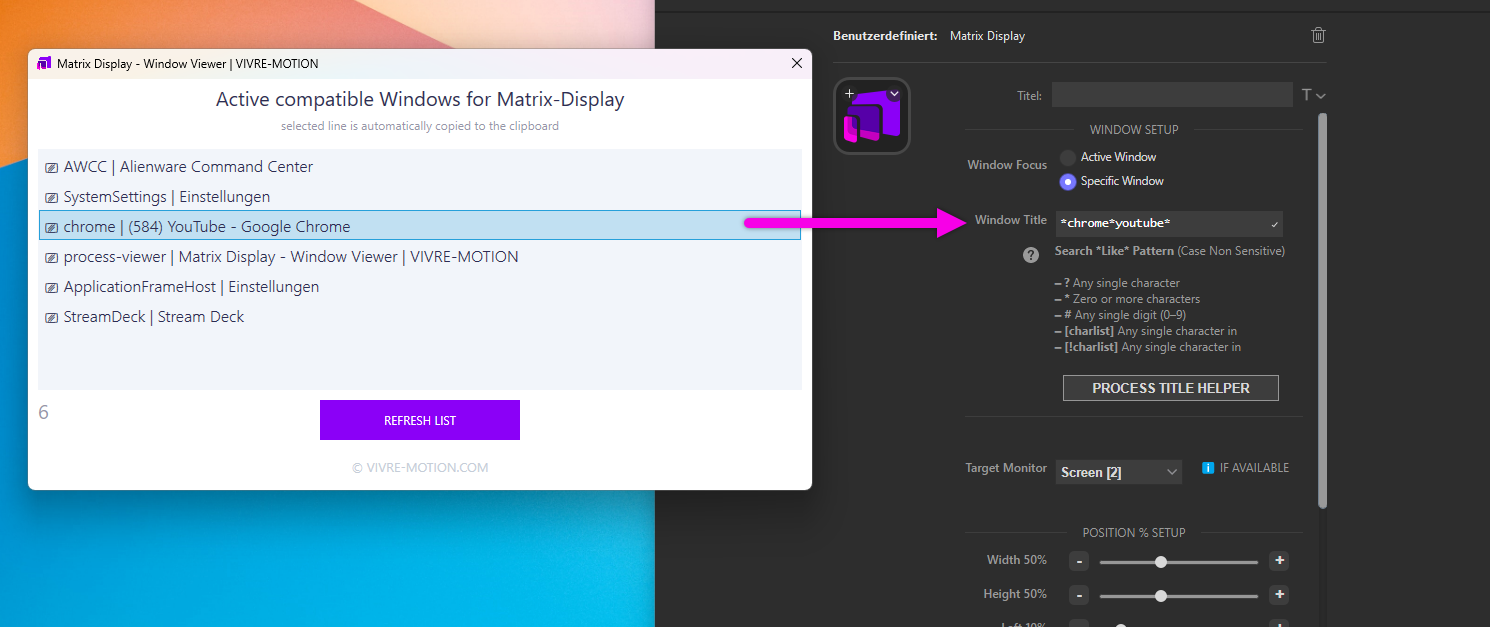The width and height of the screenshot is (1490, 627).
Task: Click the checkmark next to Window Title field
Action: pos(1276,223)
